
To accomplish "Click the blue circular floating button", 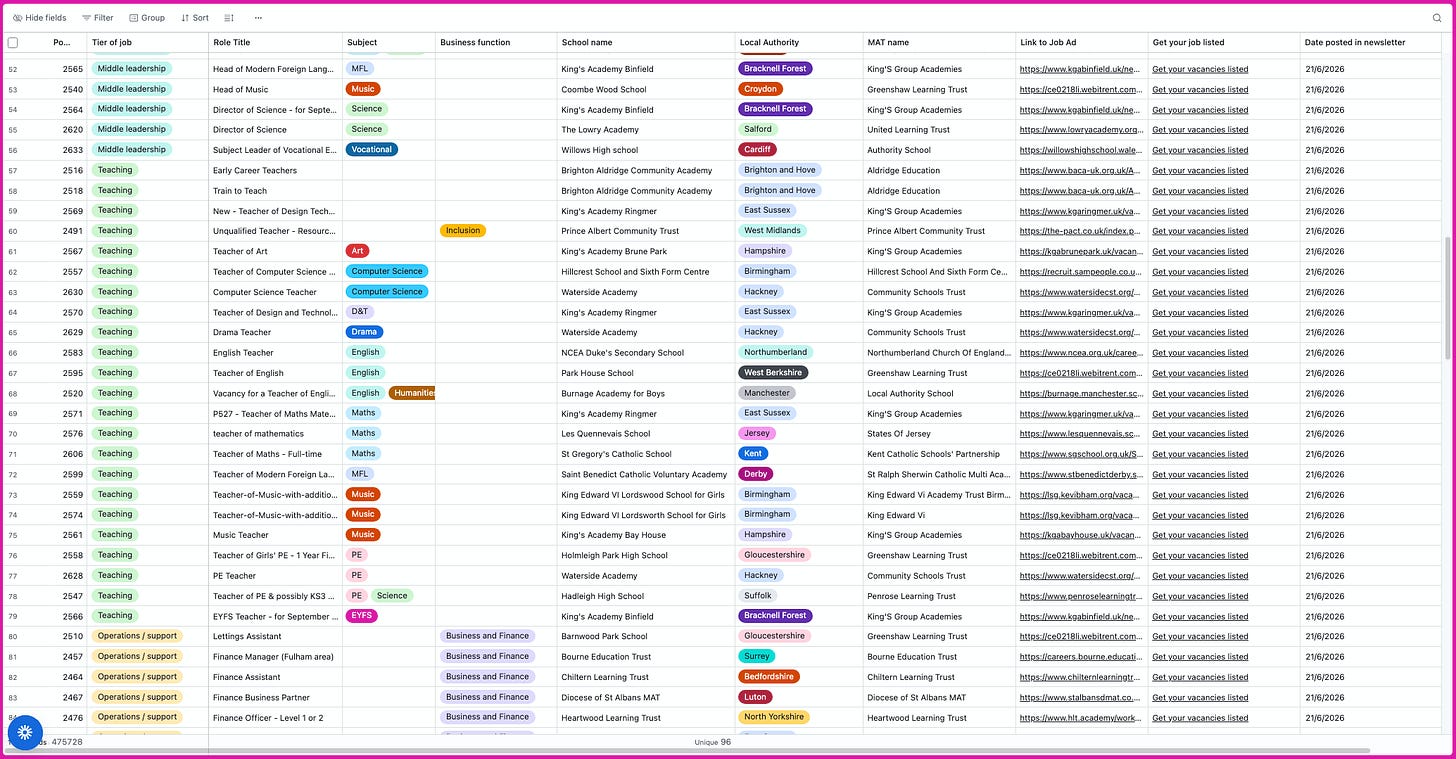I will pos(25,733).
